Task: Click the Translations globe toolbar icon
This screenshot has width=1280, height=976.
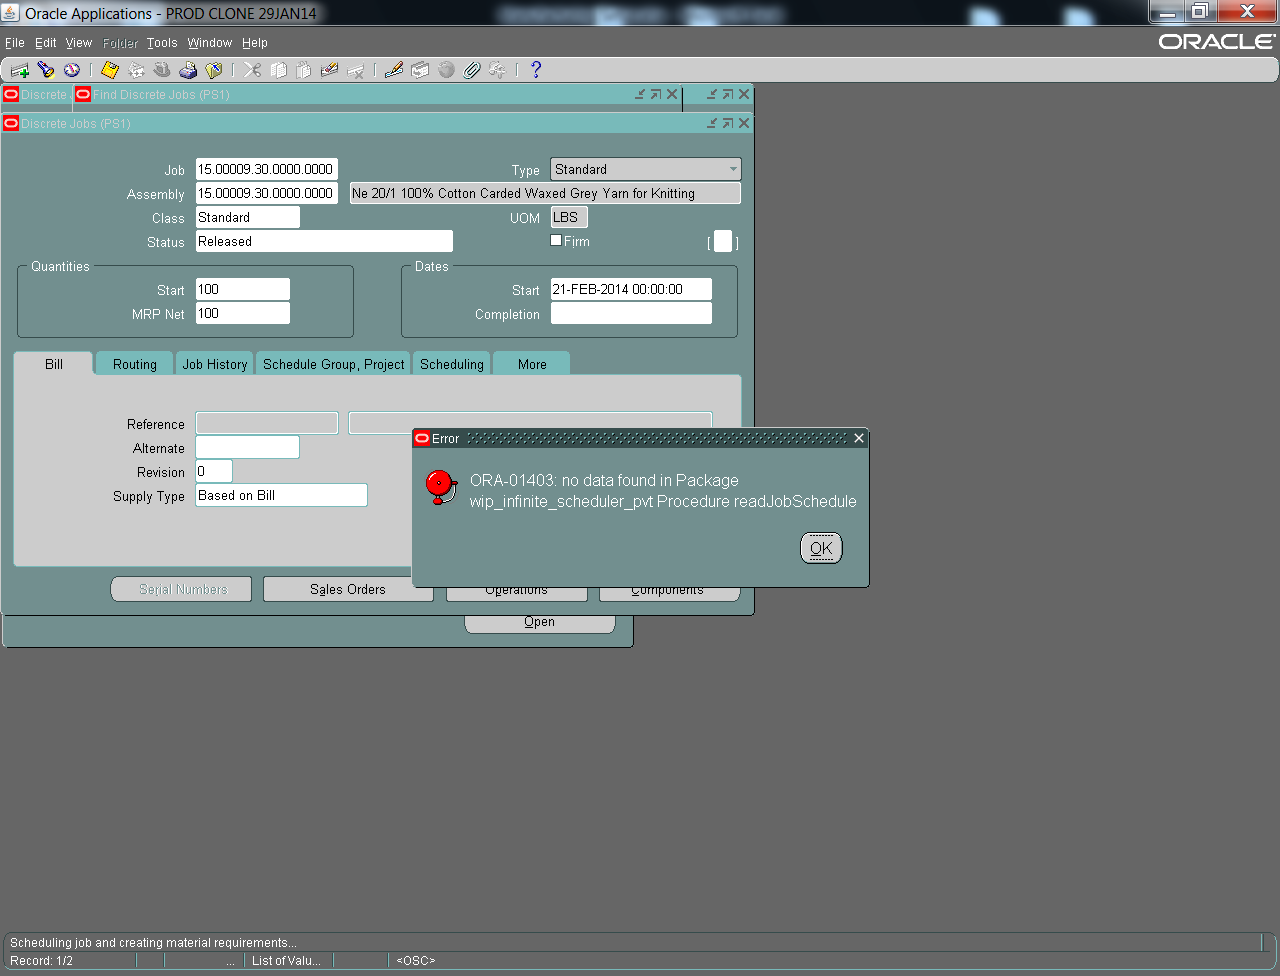Action: click(446, 70)
